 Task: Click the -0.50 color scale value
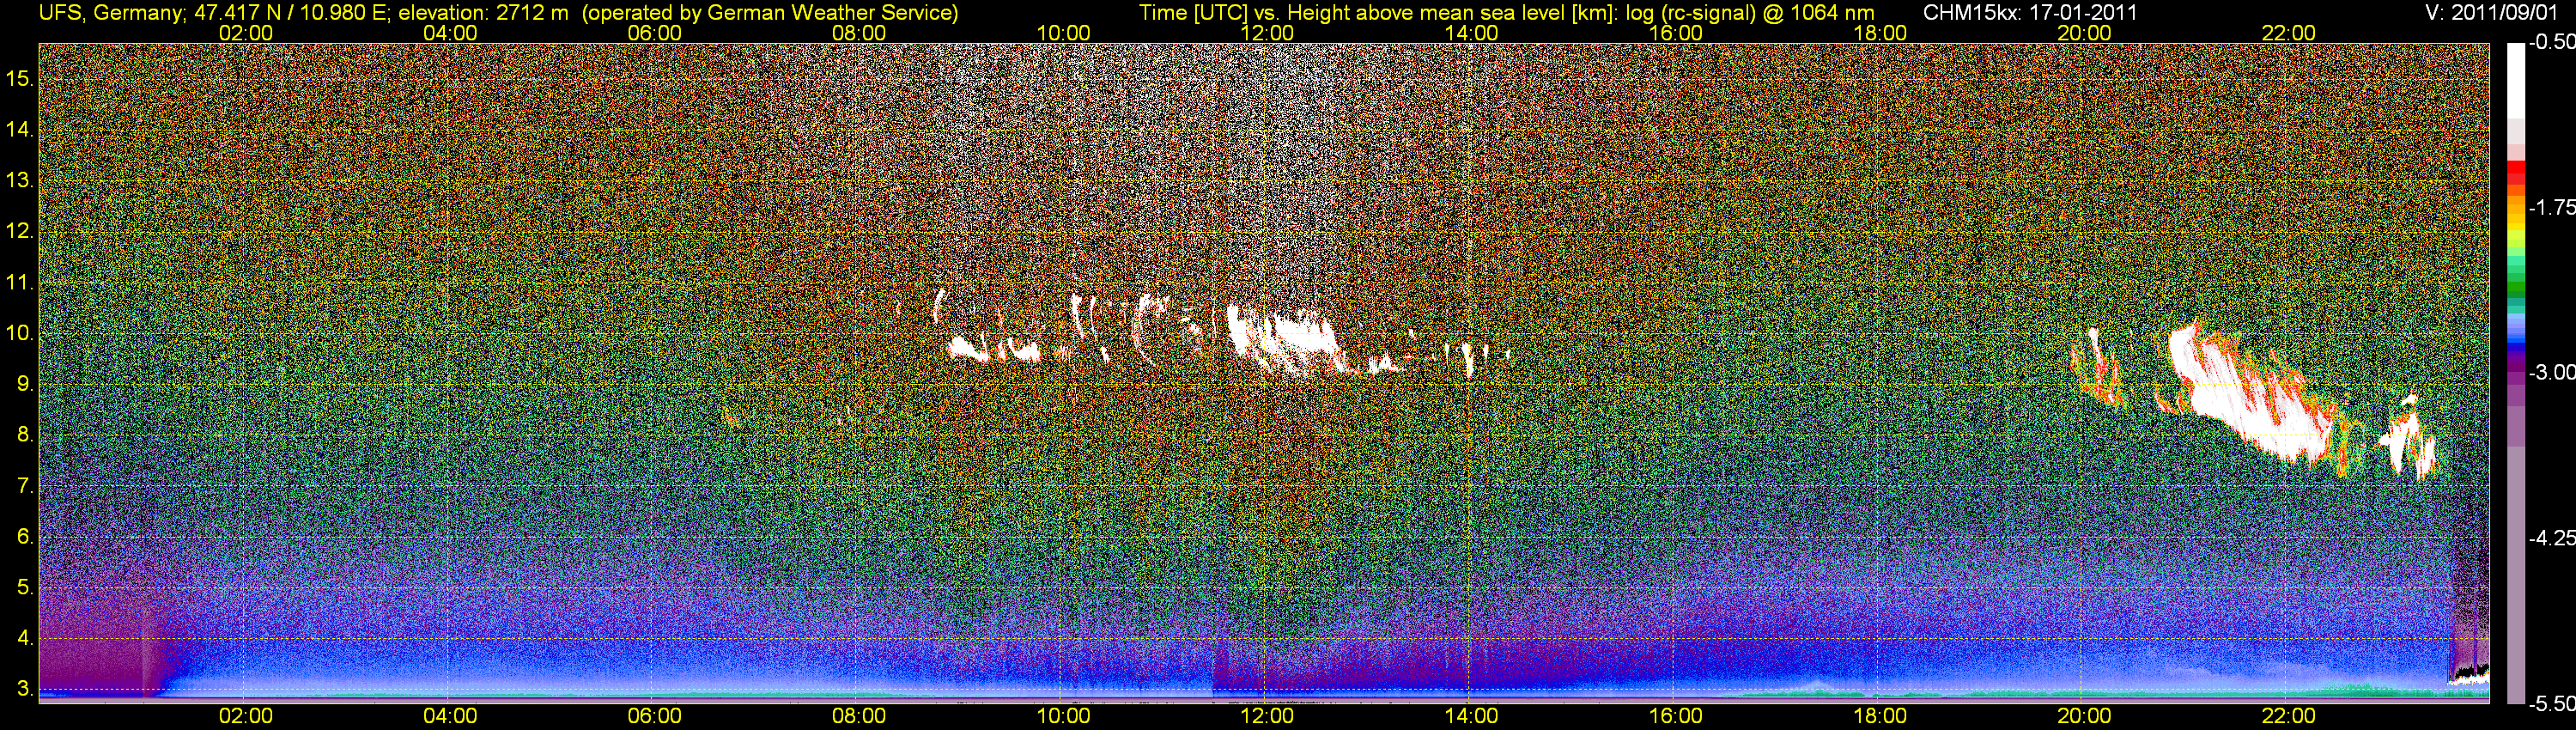coord(2553,43)
